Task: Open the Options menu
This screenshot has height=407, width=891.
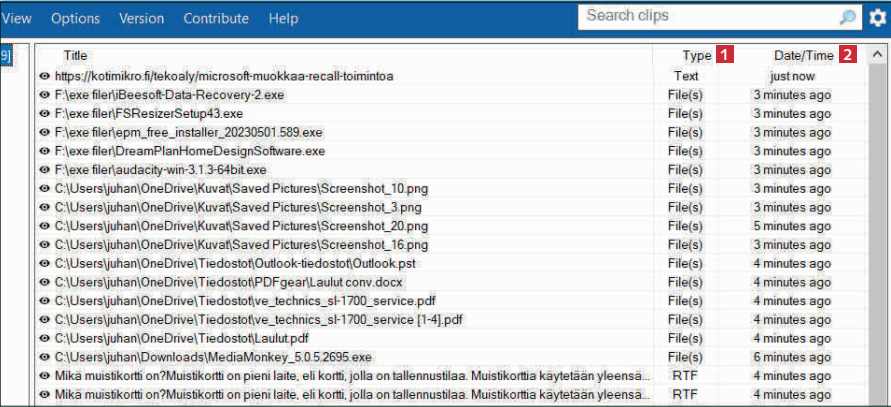Action: click(x=75, y=18)
